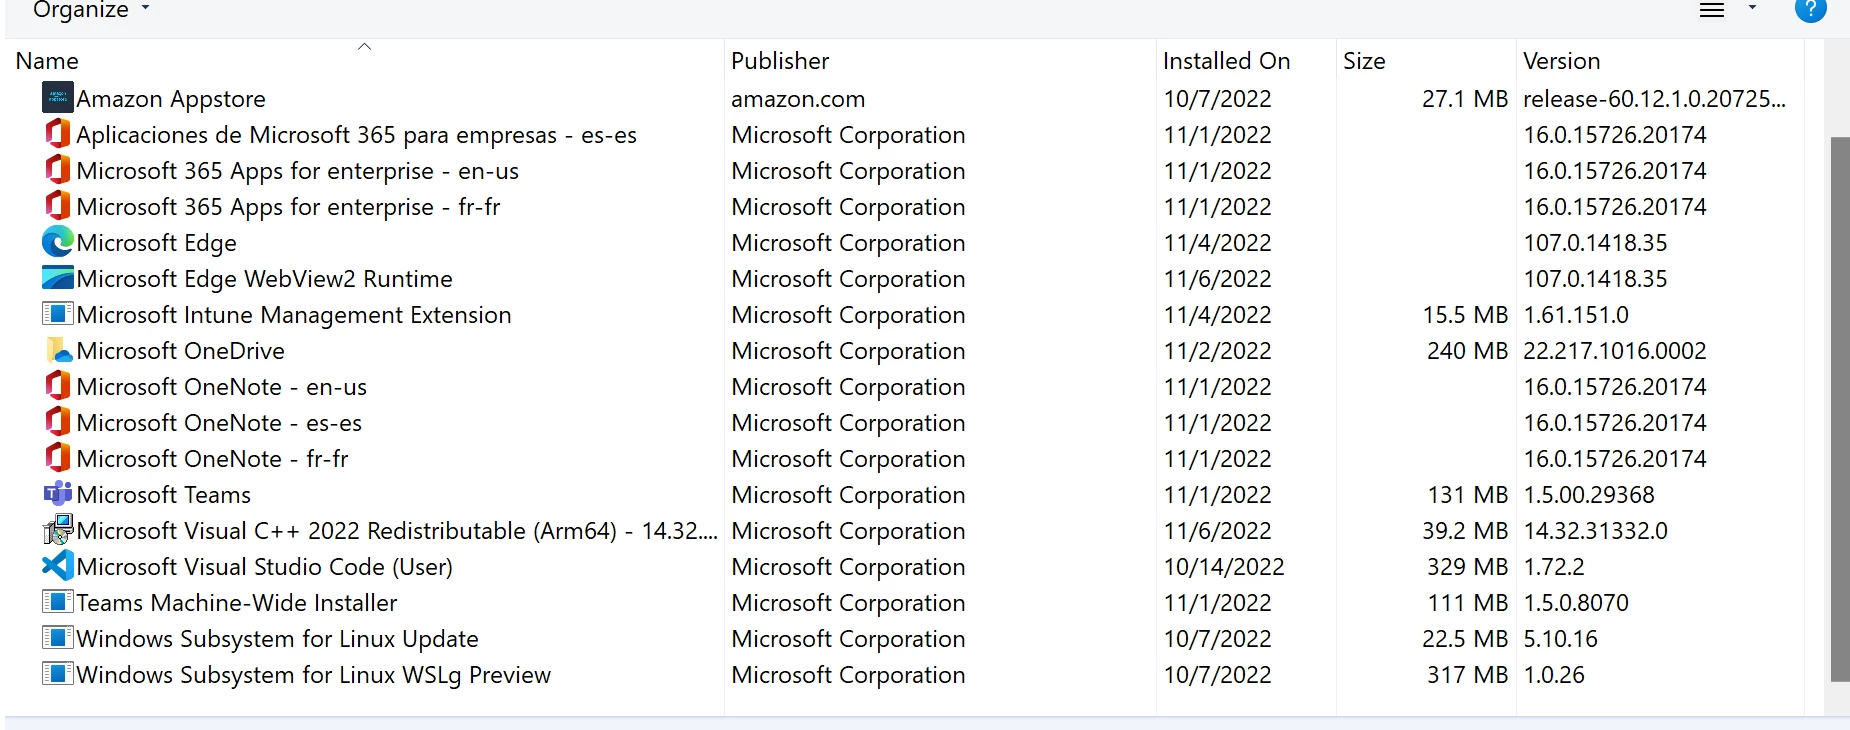Image resolution: width=1850 pixels, height=730 pixels.
Task: Select the Microsoft Edge entry
Action: [156, 243]
